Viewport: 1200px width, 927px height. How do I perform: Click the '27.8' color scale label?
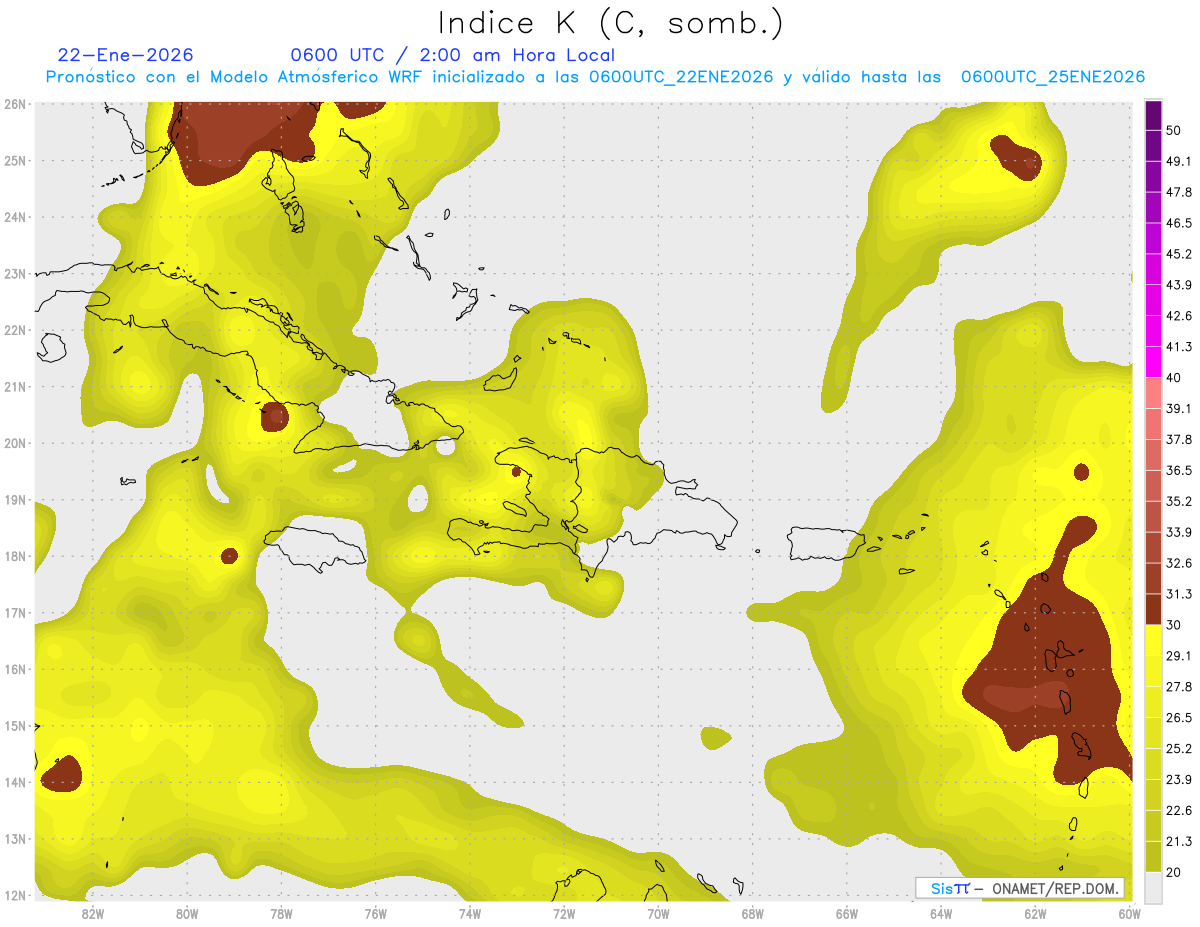[1178, 687]
